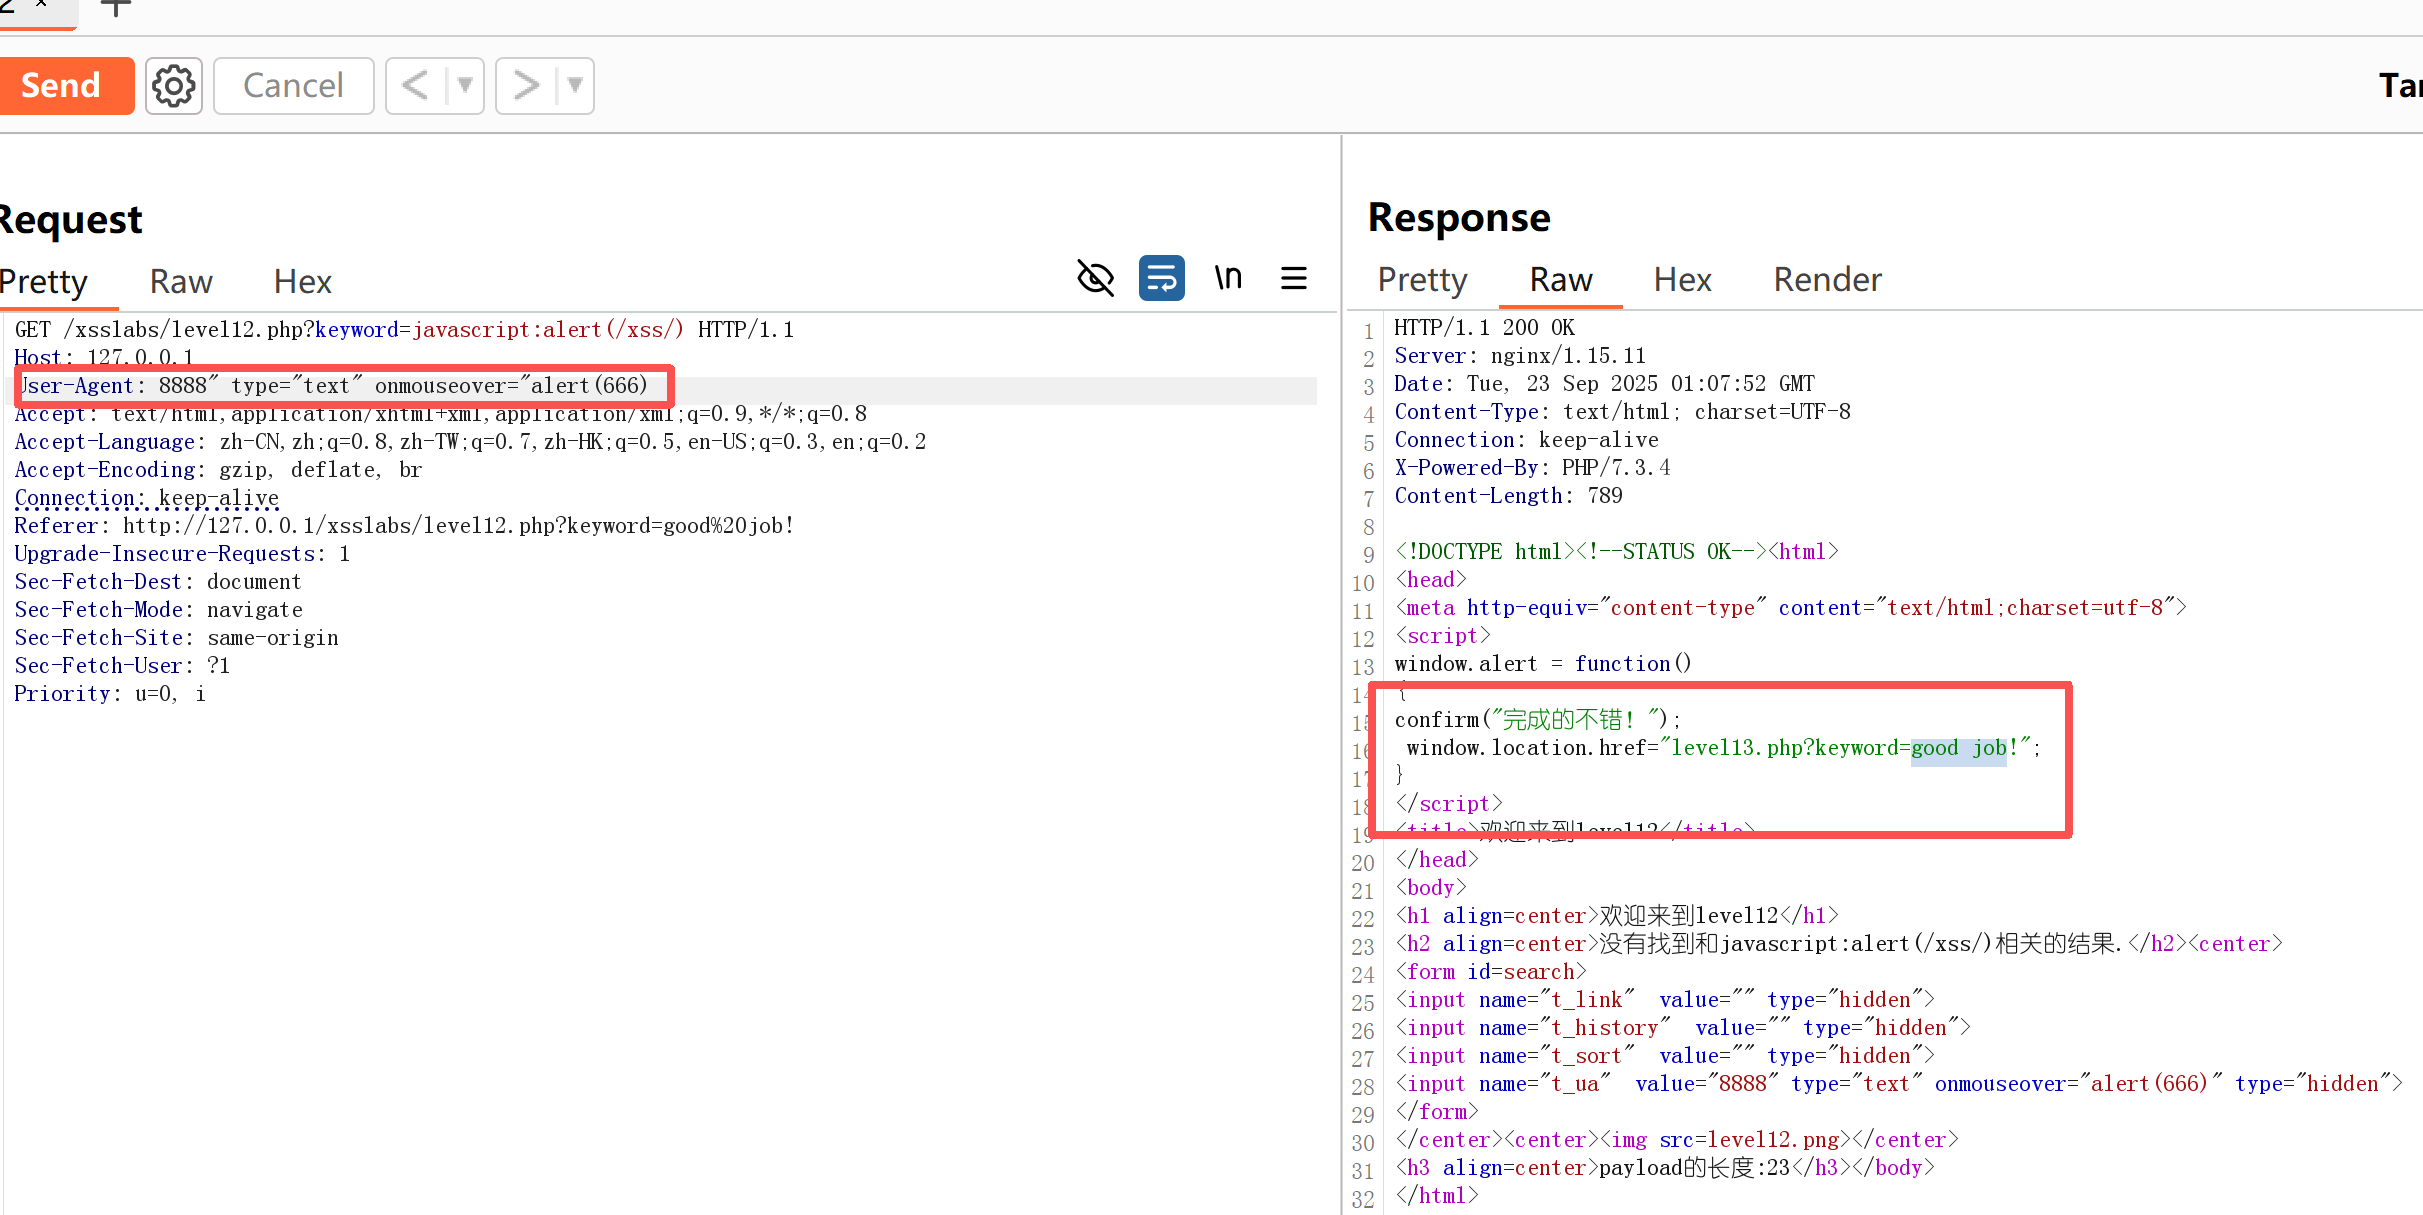Viewport: 2423px width, 1215px height.
Task: Click the form id=search line
Action: [x=1490, y=972]
